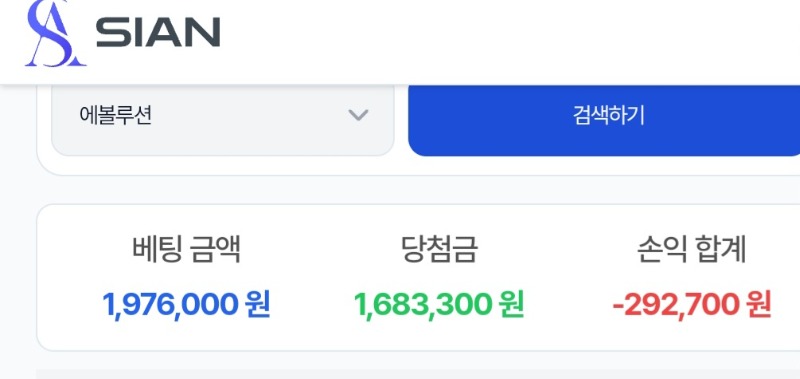800x379 pixels.
Task: Select the red -292,700 원 total
Action: click(x=692, y=305)
